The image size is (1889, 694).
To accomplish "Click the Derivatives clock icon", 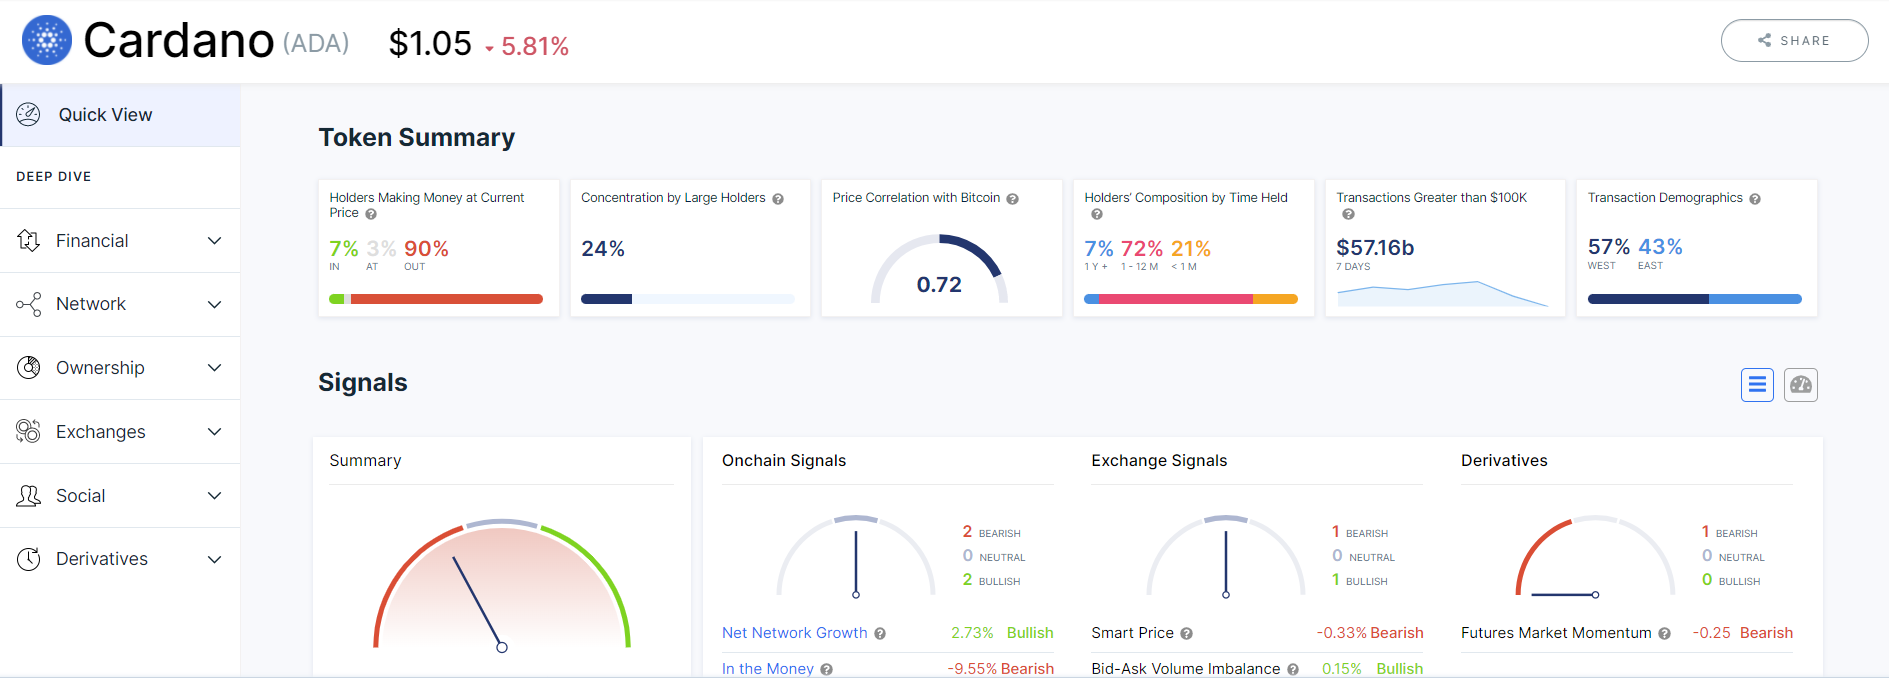I will [x=29, y=559].
